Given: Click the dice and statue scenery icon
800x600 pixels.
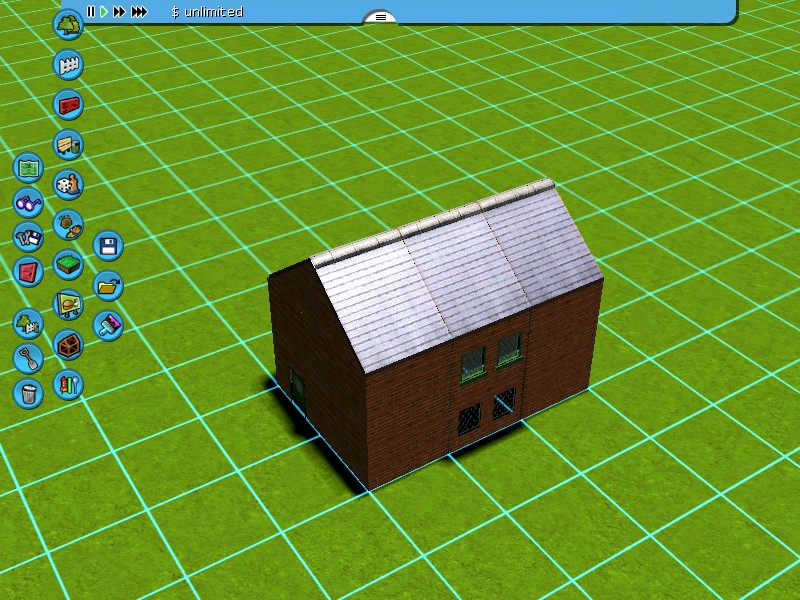Looking at the screenshot, I should coord(68,185).
